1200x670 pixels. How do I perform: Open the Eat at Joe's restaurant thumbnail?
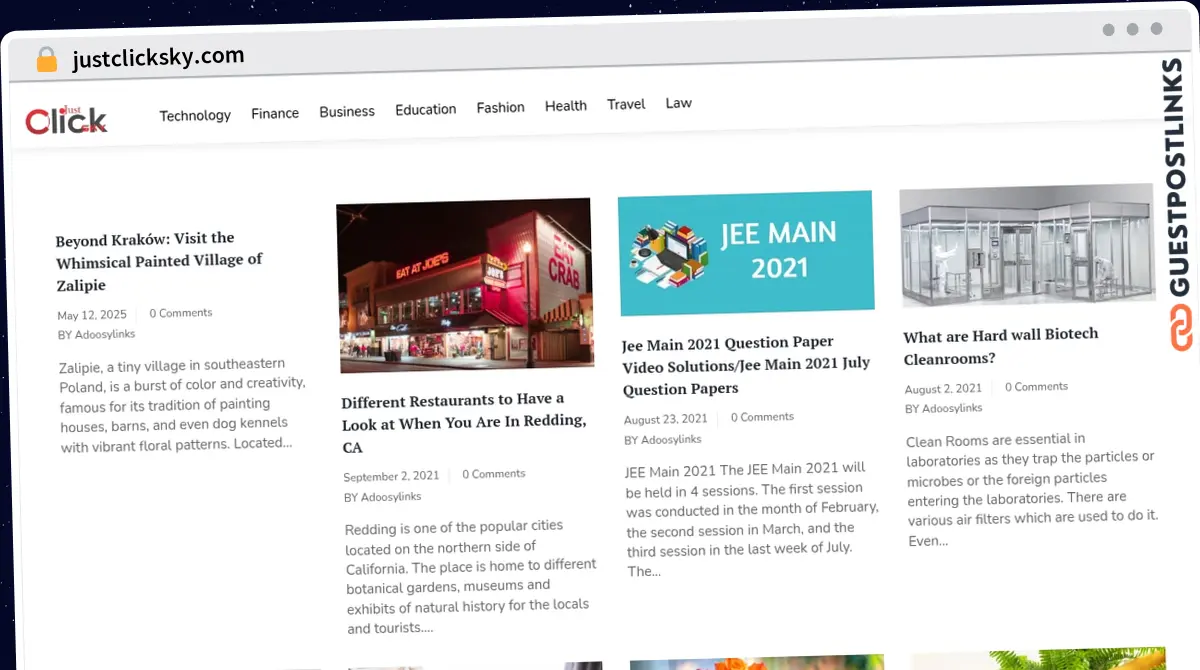(465, 284)
